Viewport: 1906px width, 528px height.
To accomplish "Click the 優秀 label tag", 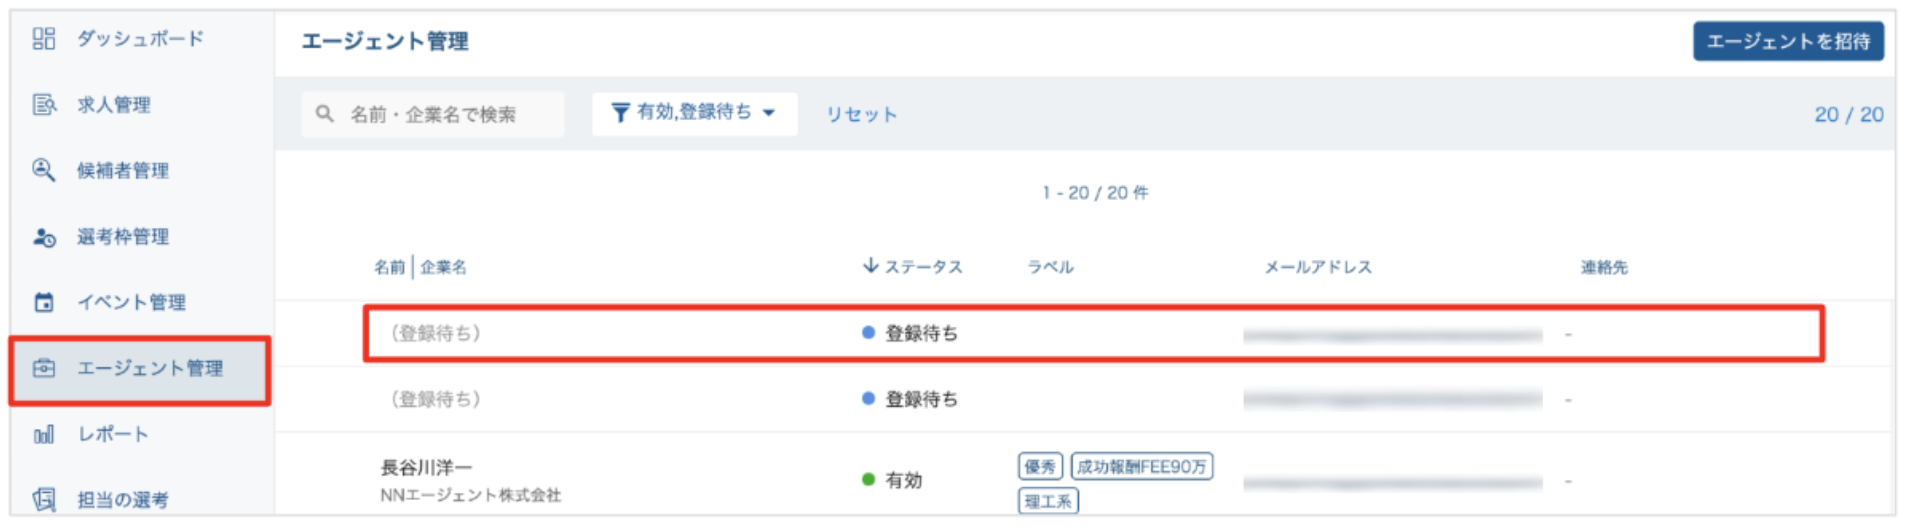I will pos(1040,467).
